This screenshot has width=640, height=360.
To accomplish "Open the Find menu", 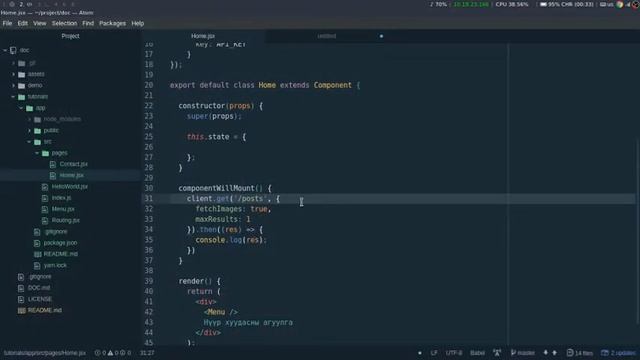I will click(88, 23).
